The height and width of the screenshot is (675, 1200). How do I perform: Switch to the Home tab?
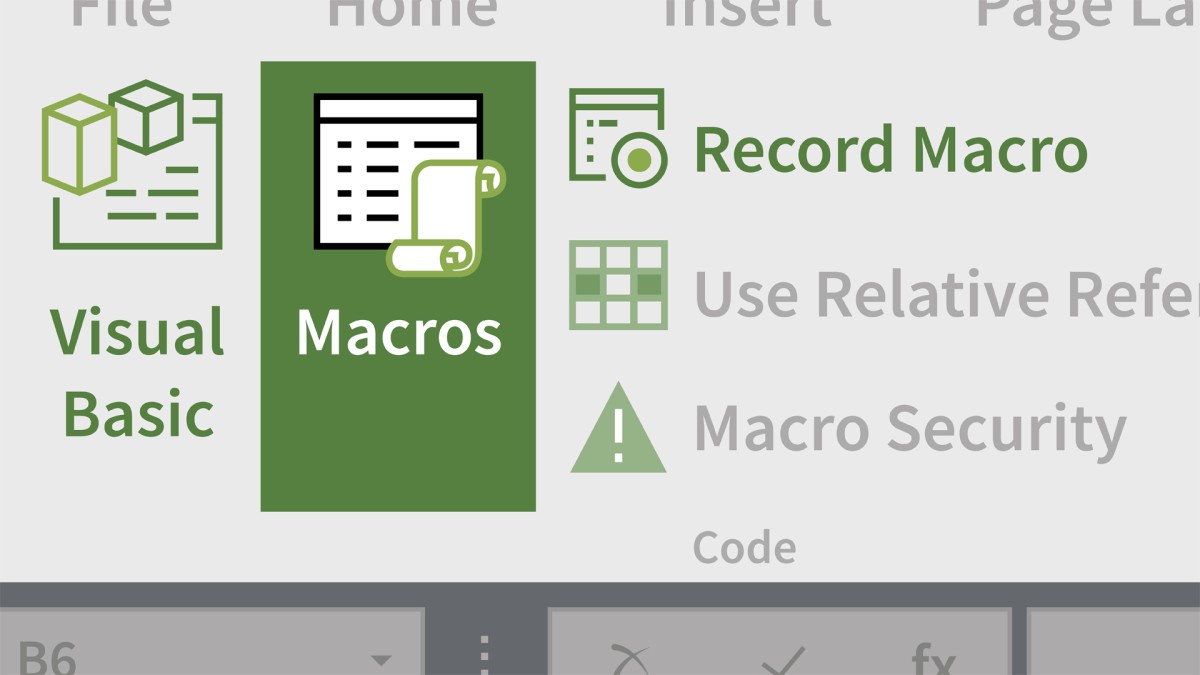tap(411, 10)
